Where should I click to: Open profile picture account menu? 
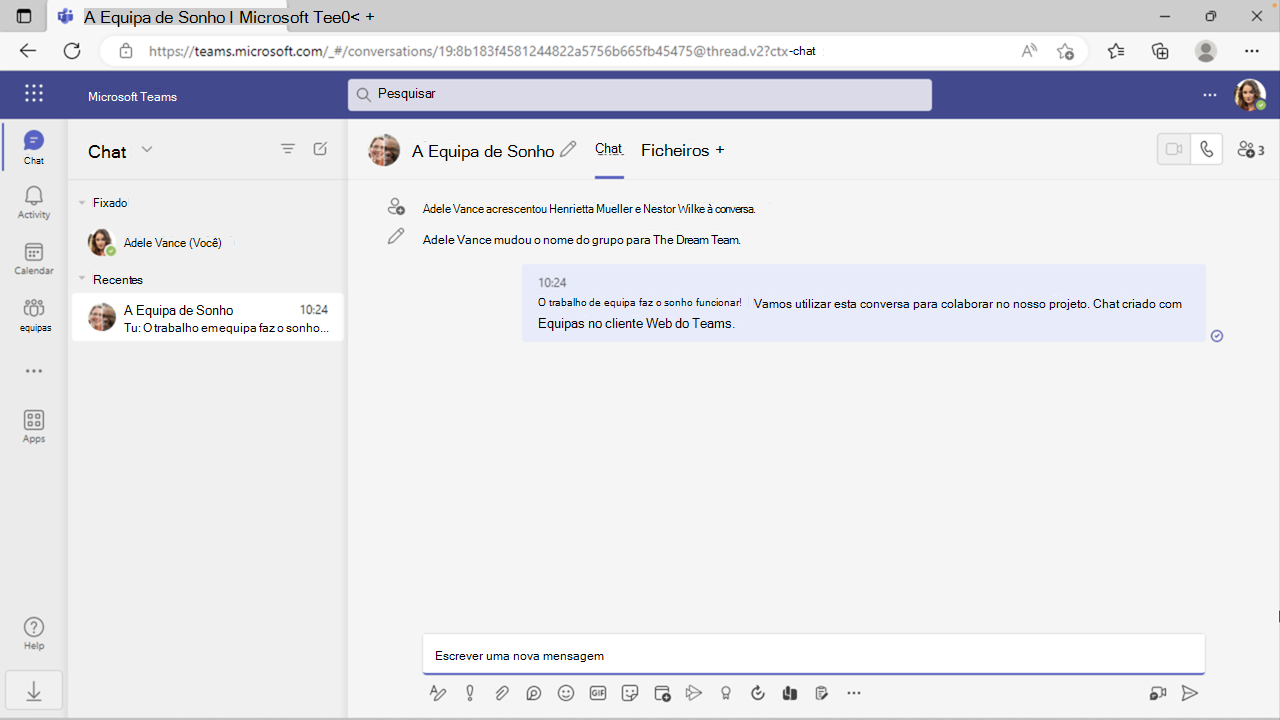(x=1250, y=95)
